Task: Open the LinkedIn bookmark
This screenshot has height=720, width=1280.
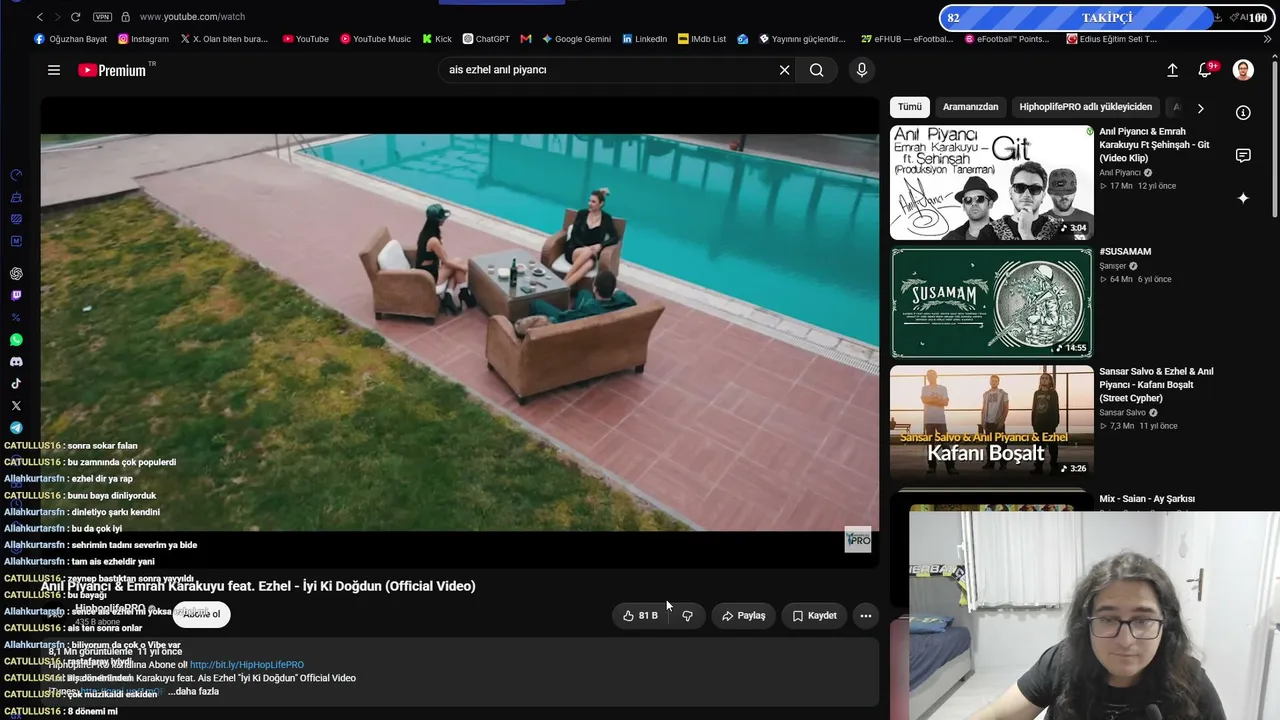Action: pyautogui.click(x=644, y=39)
